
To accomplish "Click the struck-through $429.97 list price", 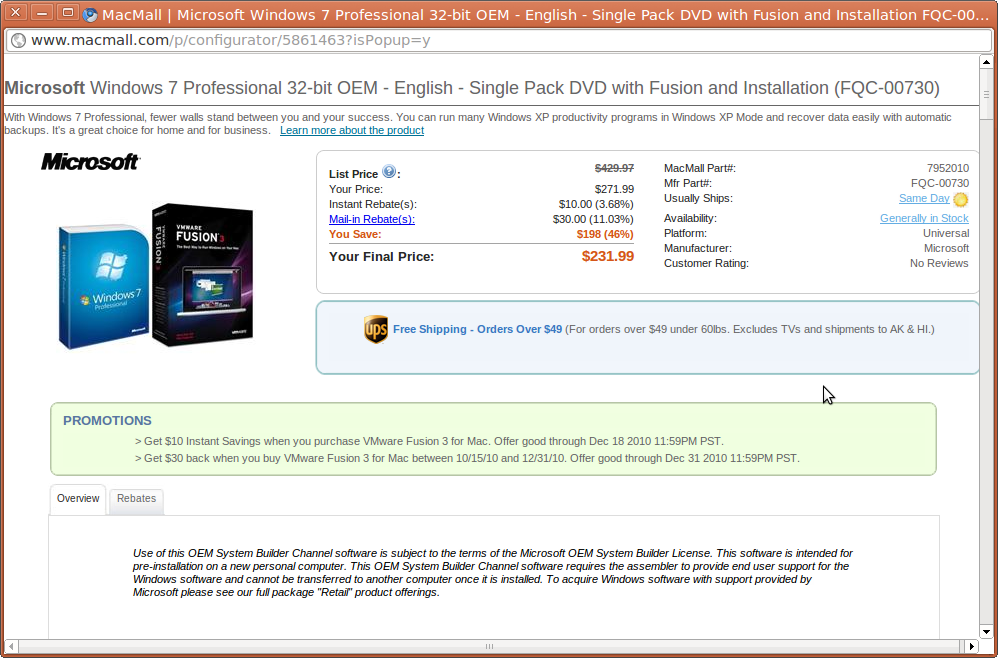I will [x=614, y=169].
